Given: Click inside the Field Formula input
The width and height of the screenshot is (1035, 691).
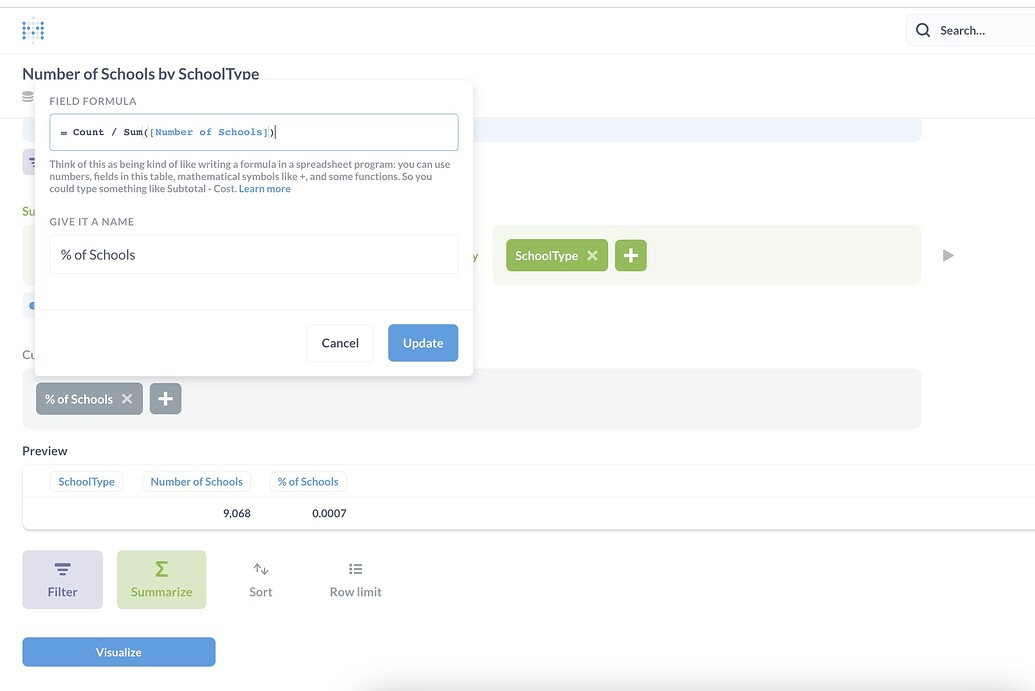Looking at the screenshot, I should point(253,131).
